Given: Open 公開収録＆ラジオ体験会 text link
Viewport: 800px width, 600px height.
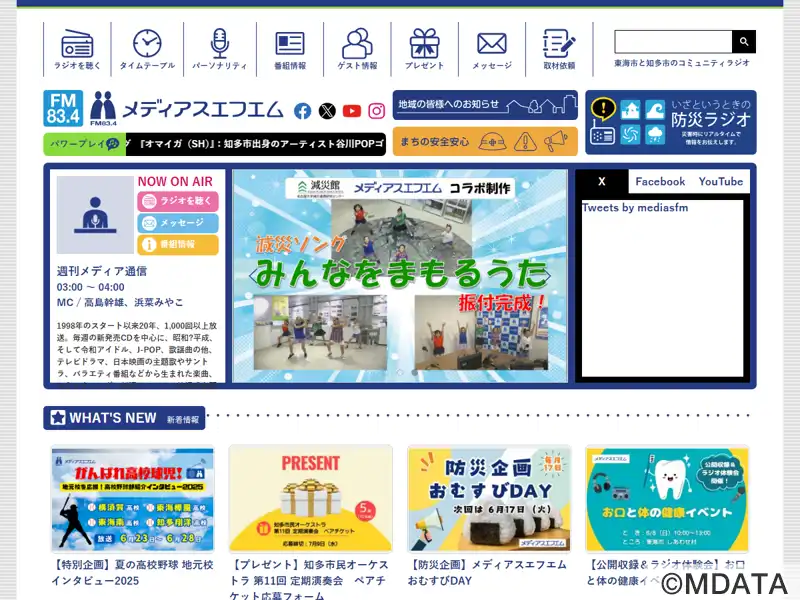Looking at the screenshot, I should click(x=666, y=572).
